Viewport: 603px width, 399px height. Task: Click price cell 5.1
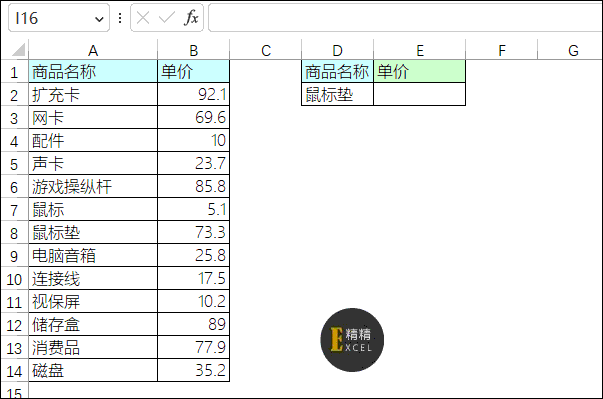pyautogui.click(x=193, y=210)
